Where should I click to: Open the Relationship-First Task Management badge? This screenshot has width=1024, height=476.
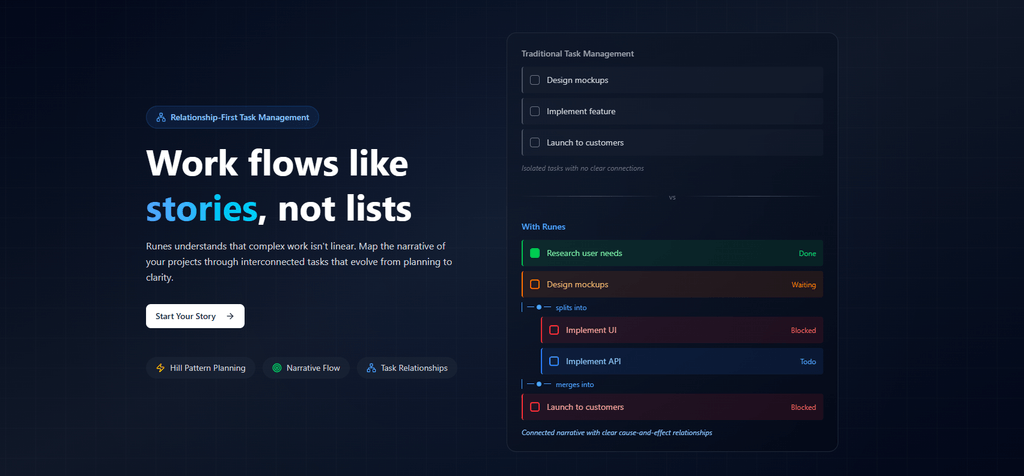(x=232, y=118)
